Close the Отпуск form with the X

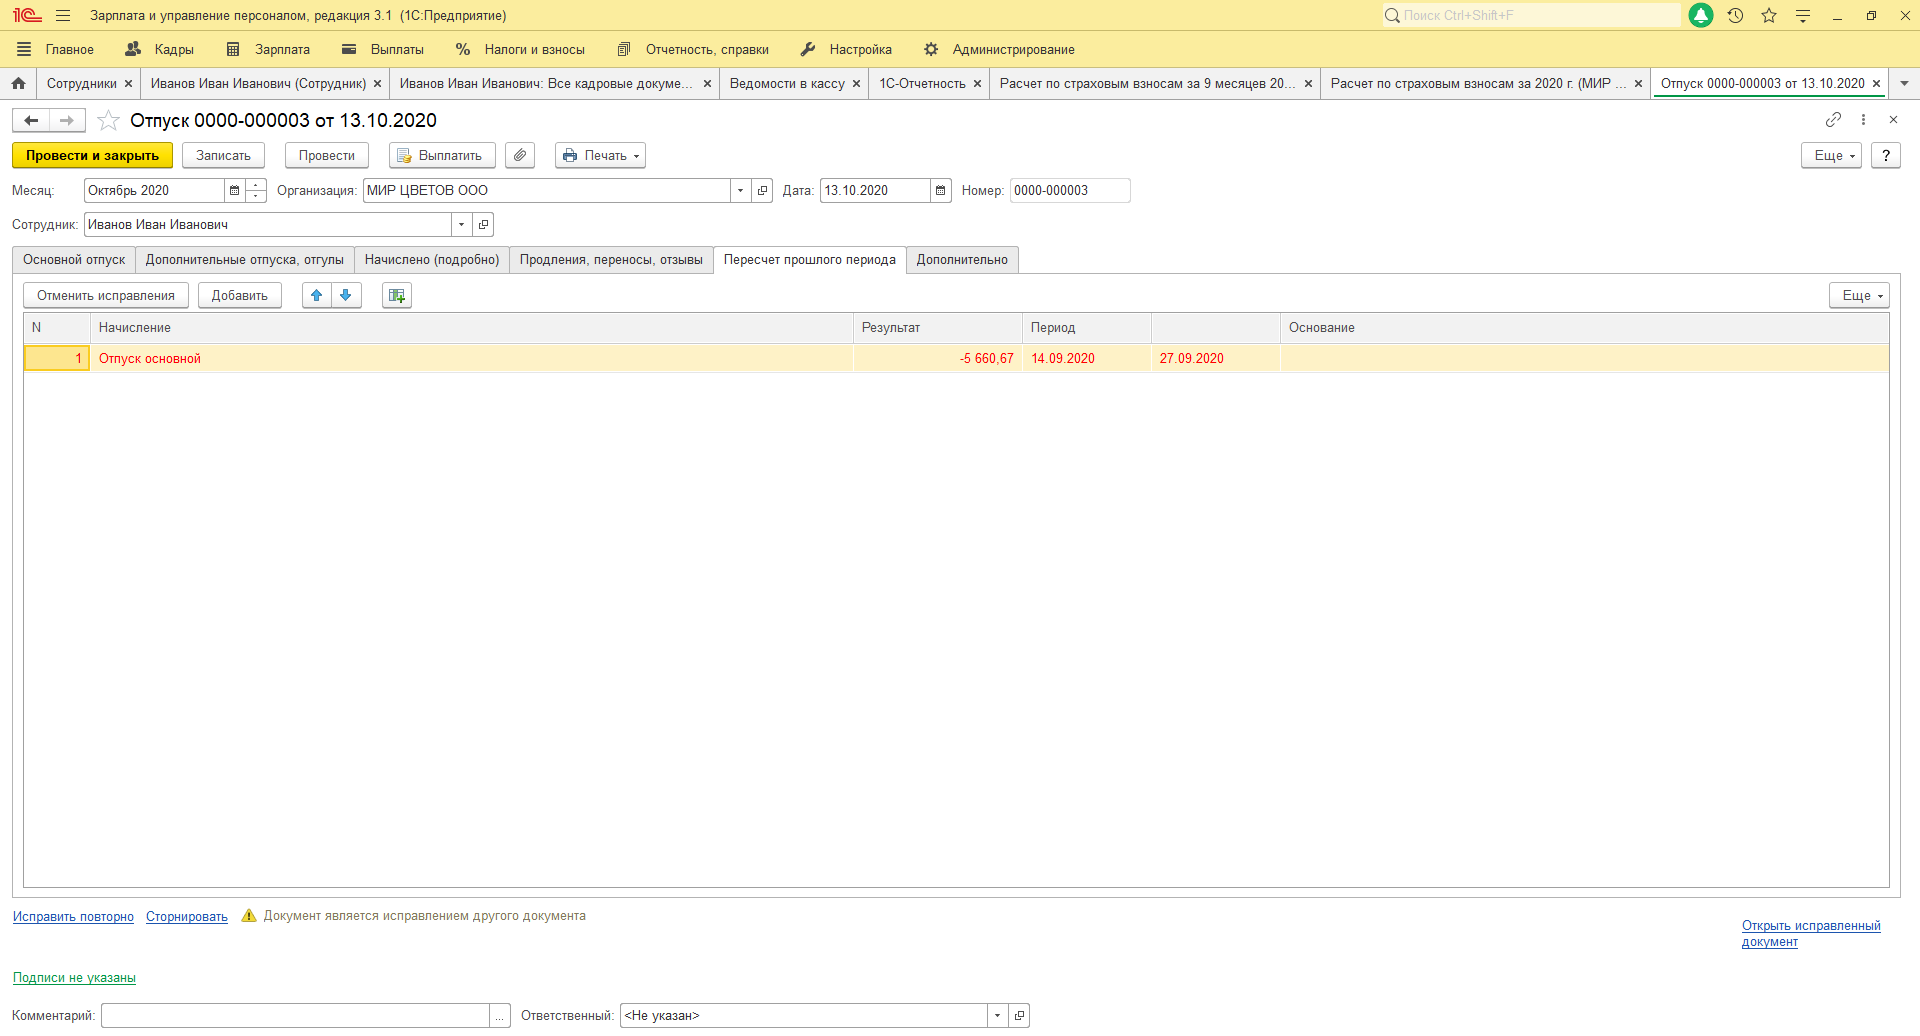[x=1893, y=119]
